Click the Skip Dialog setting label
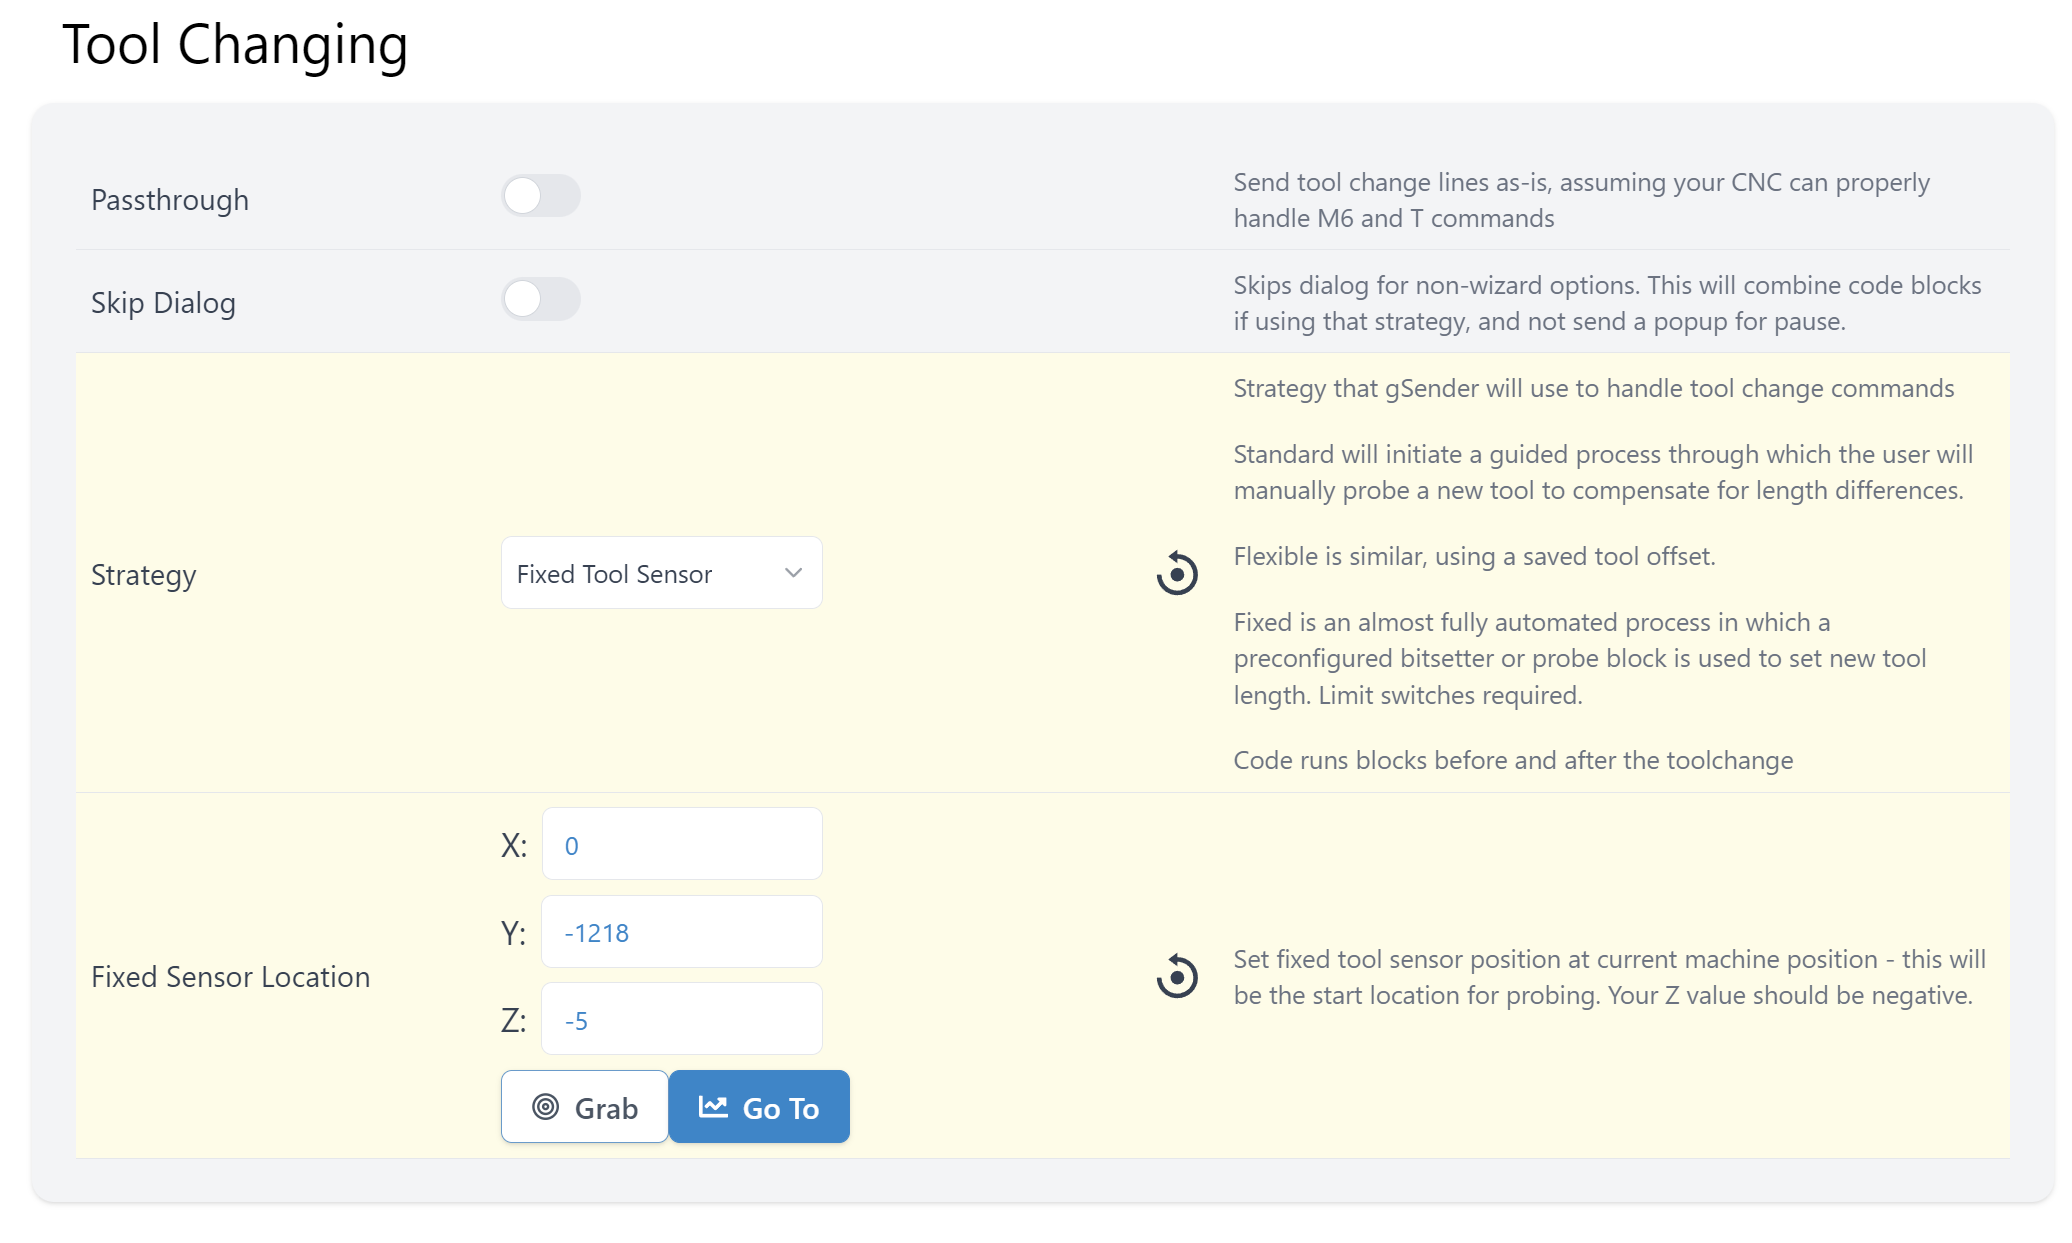 pos(163,303)
